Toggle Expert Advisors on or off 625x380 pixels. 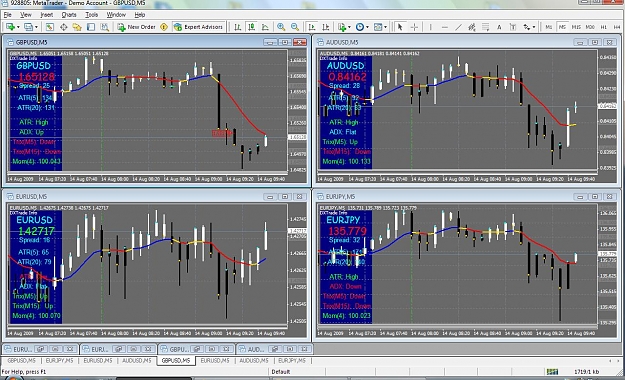[199, 27]
